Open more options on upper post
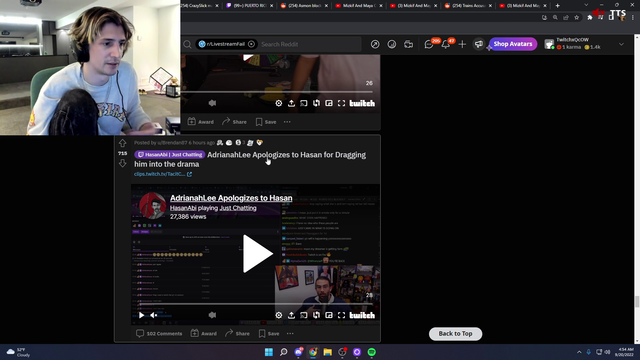The width and height of the screenshot is (640, 360). click(x=287, y=122)
